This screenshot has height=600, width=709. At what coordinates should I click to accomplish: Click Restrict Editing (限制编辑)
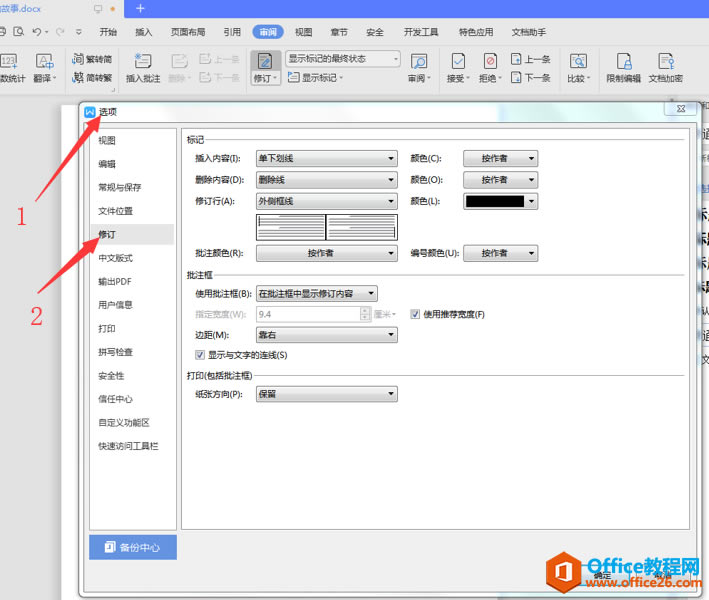click(x=624, y=68)
